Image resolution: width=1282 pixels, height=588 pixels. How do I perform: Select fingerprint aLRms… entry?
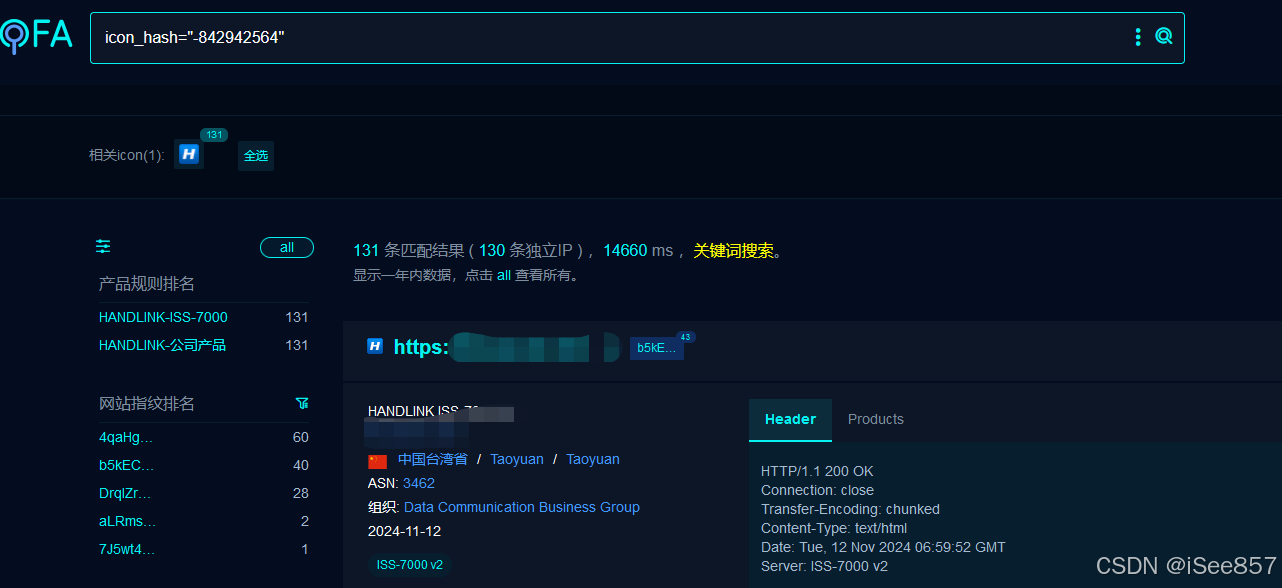pos(127,521)
